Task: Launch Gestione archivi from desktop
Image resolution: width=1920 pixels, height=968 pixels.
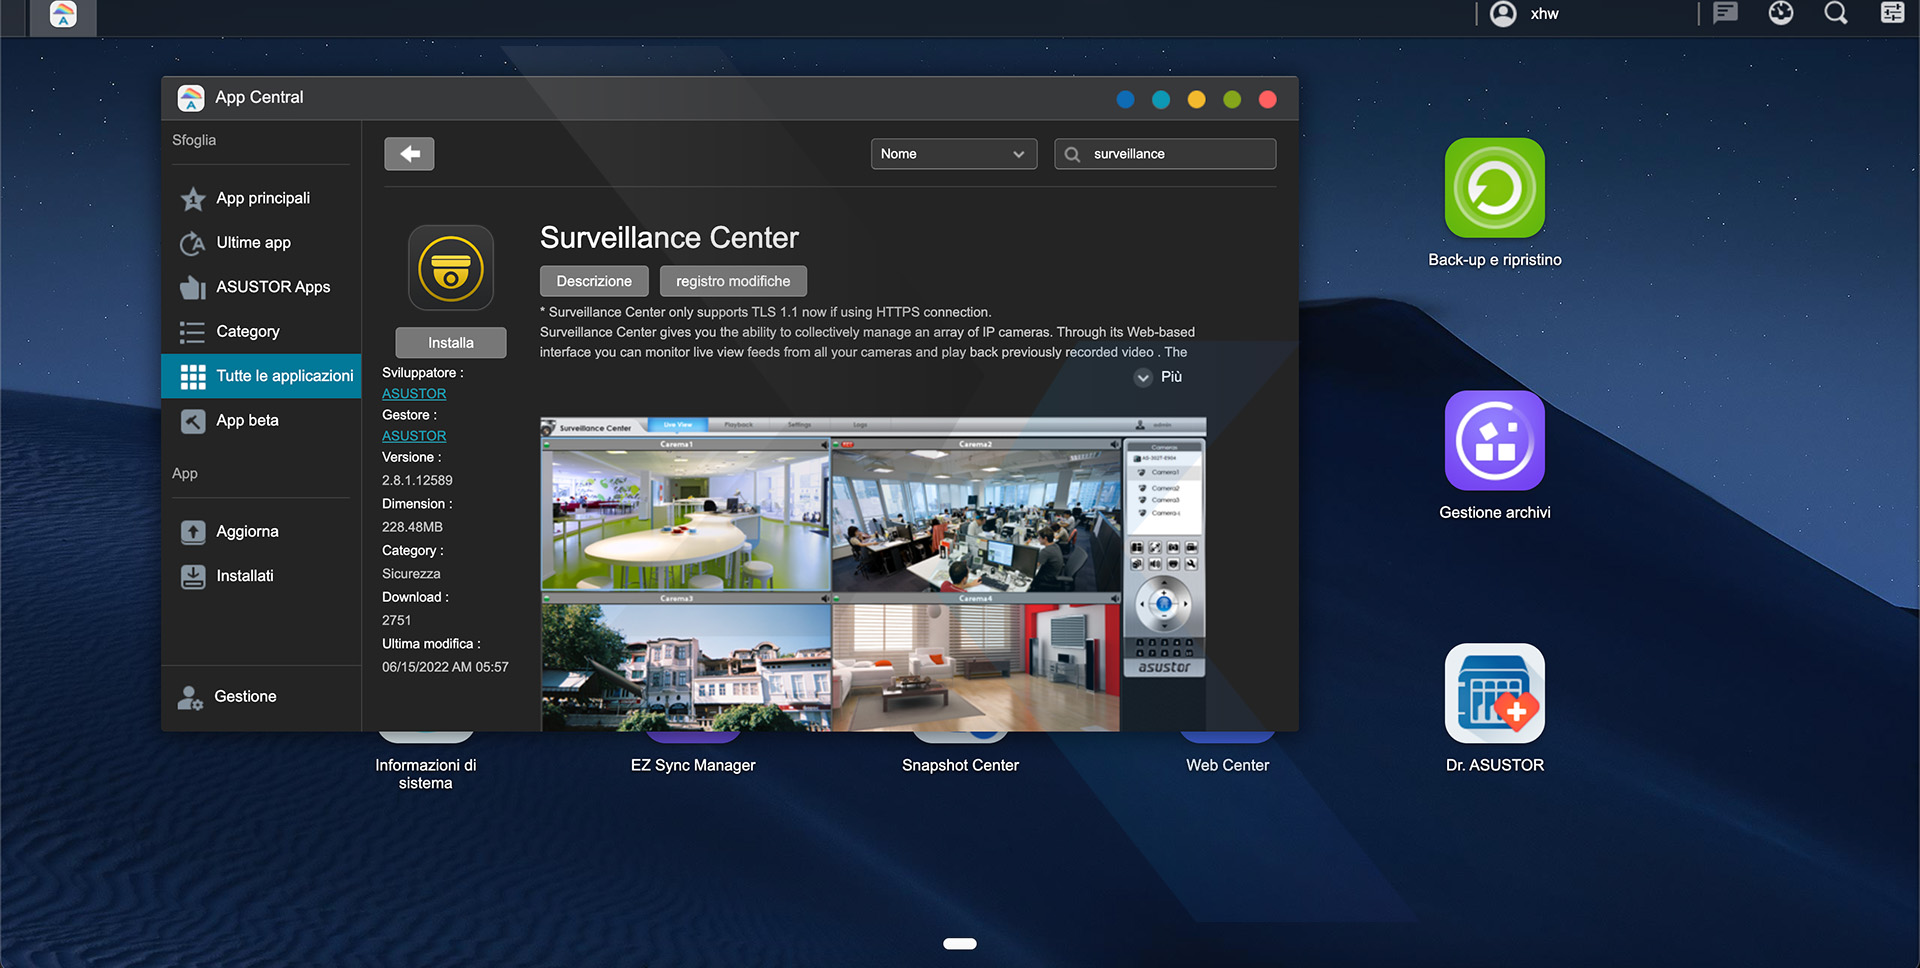Action: [x=1494, y=441]
